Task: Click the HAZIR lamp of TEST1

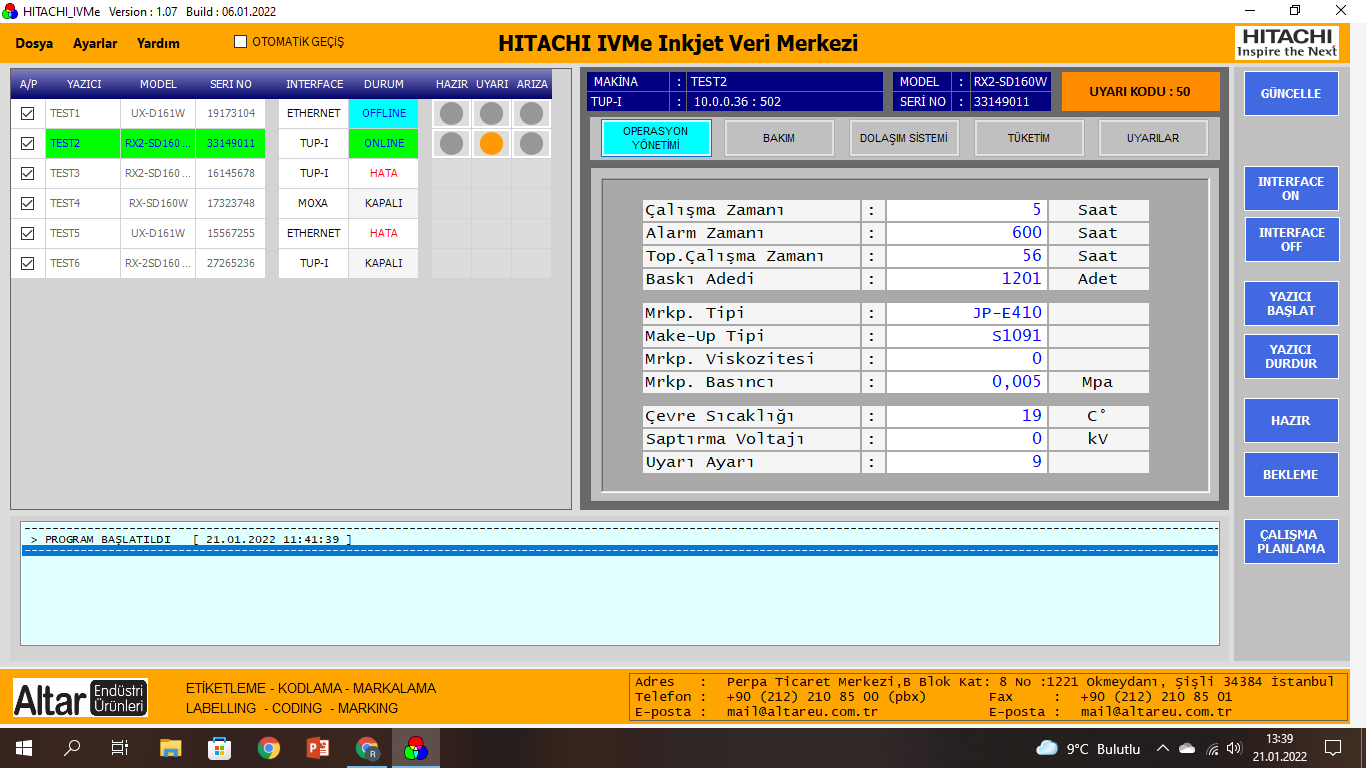Action: pyautogui.click(x=452, y=113)
